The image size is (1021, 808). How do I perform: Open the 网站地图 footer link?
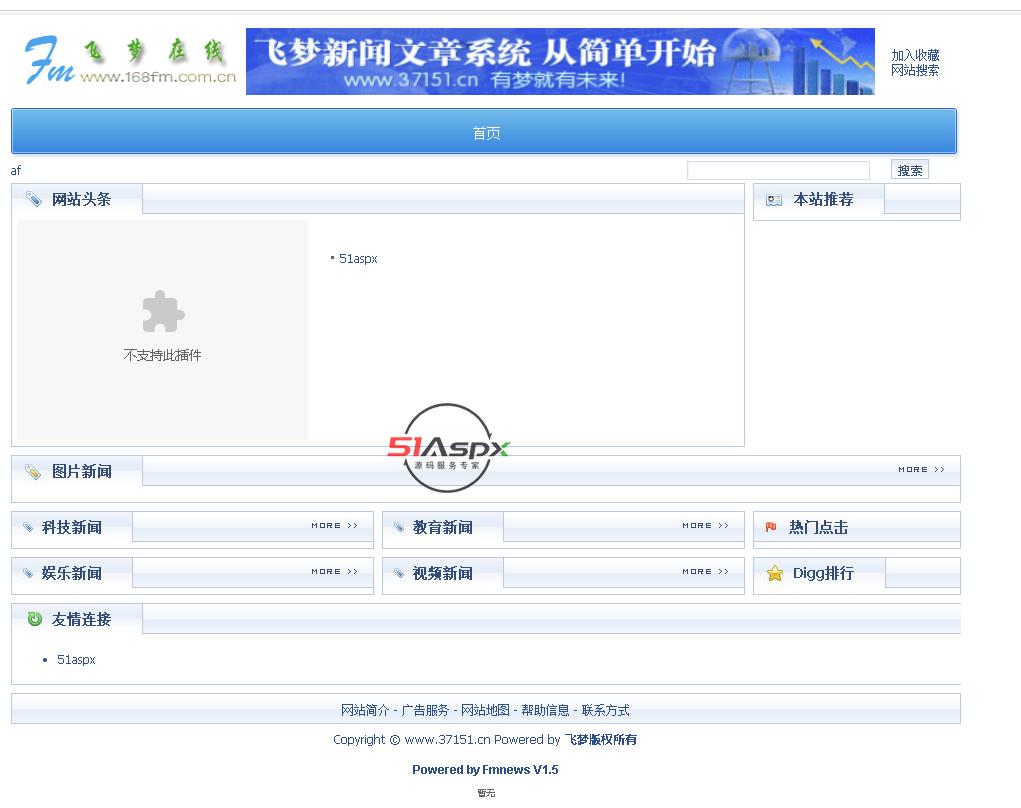[x=485, y=710]
